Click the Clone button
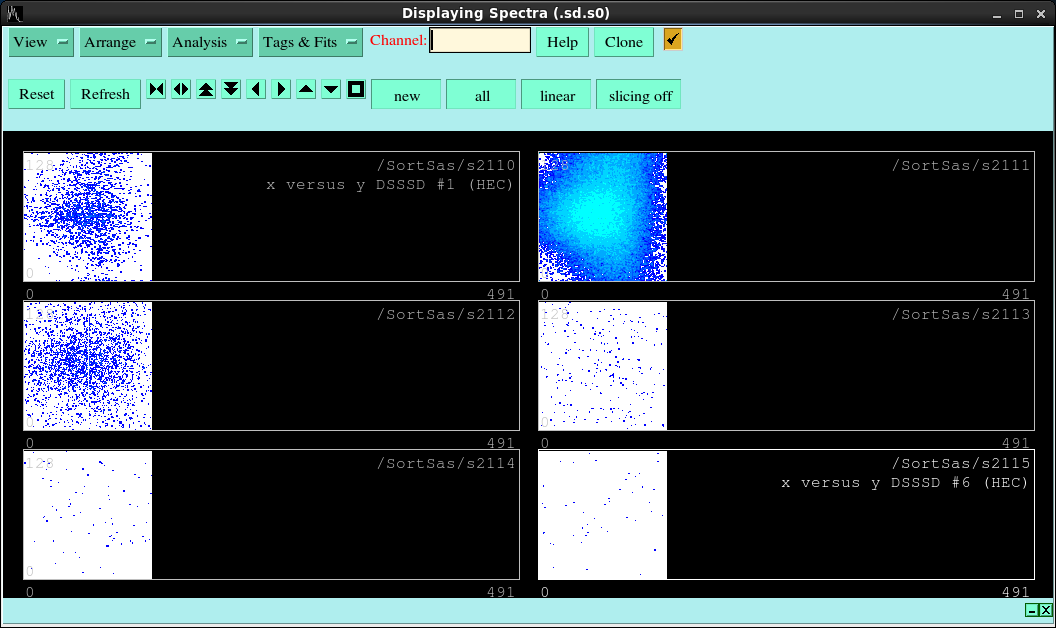The height and width of the screenshot is (628, 1056). pos(624,42)
